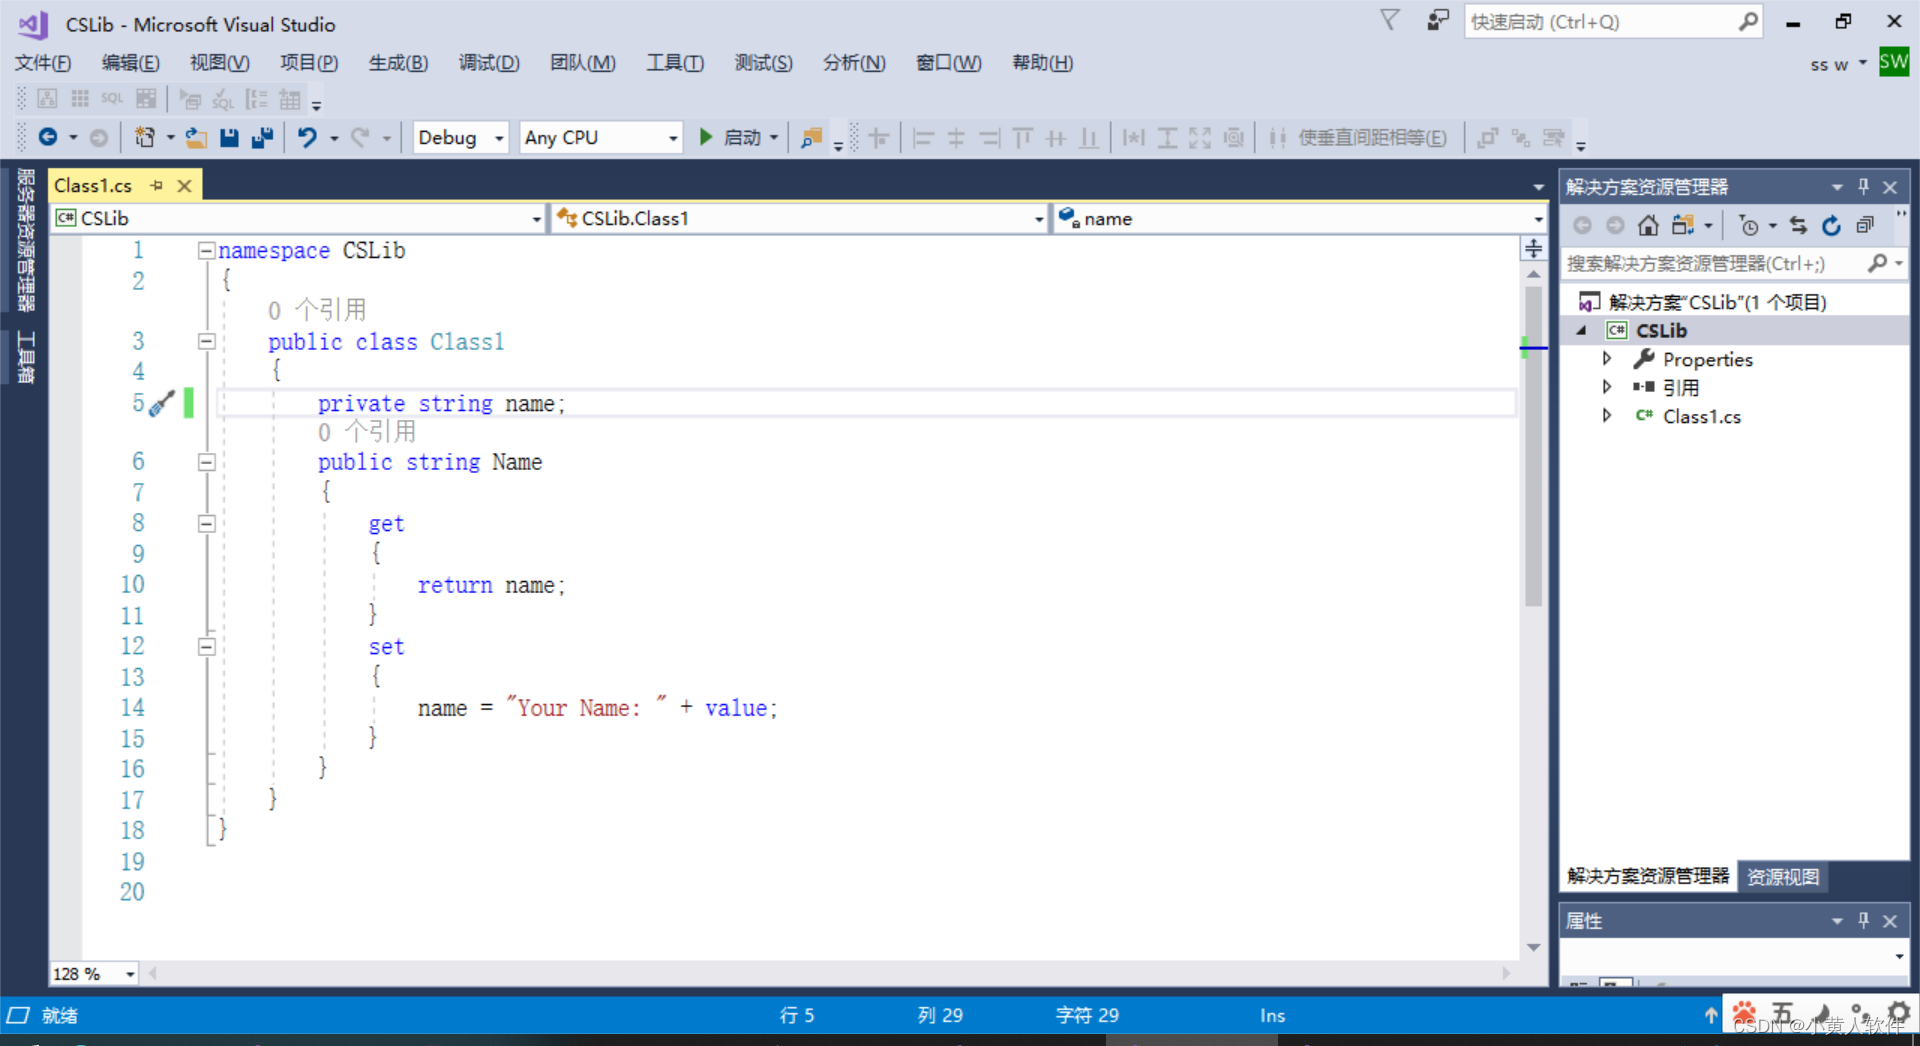Click the Home icon in Solution Explorer
This screenshot has width=1920, height=1046.
pyautogui.click(x=1648, y=225)
